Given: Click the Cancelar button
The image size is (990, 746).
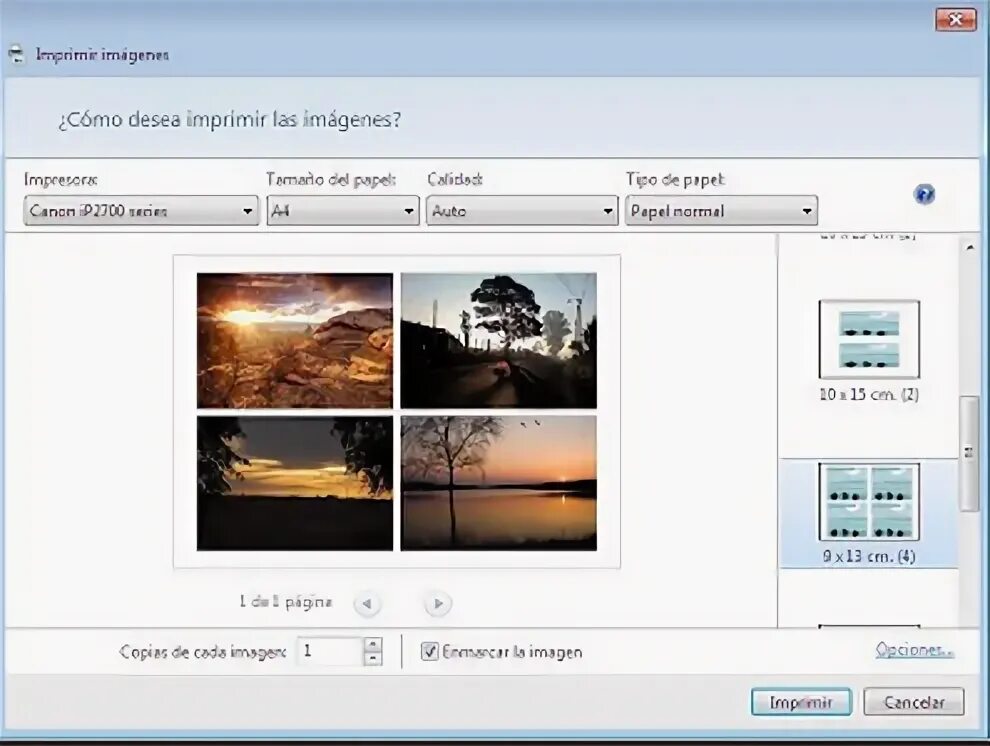Looking at the screenshot, I should point(914,702).
